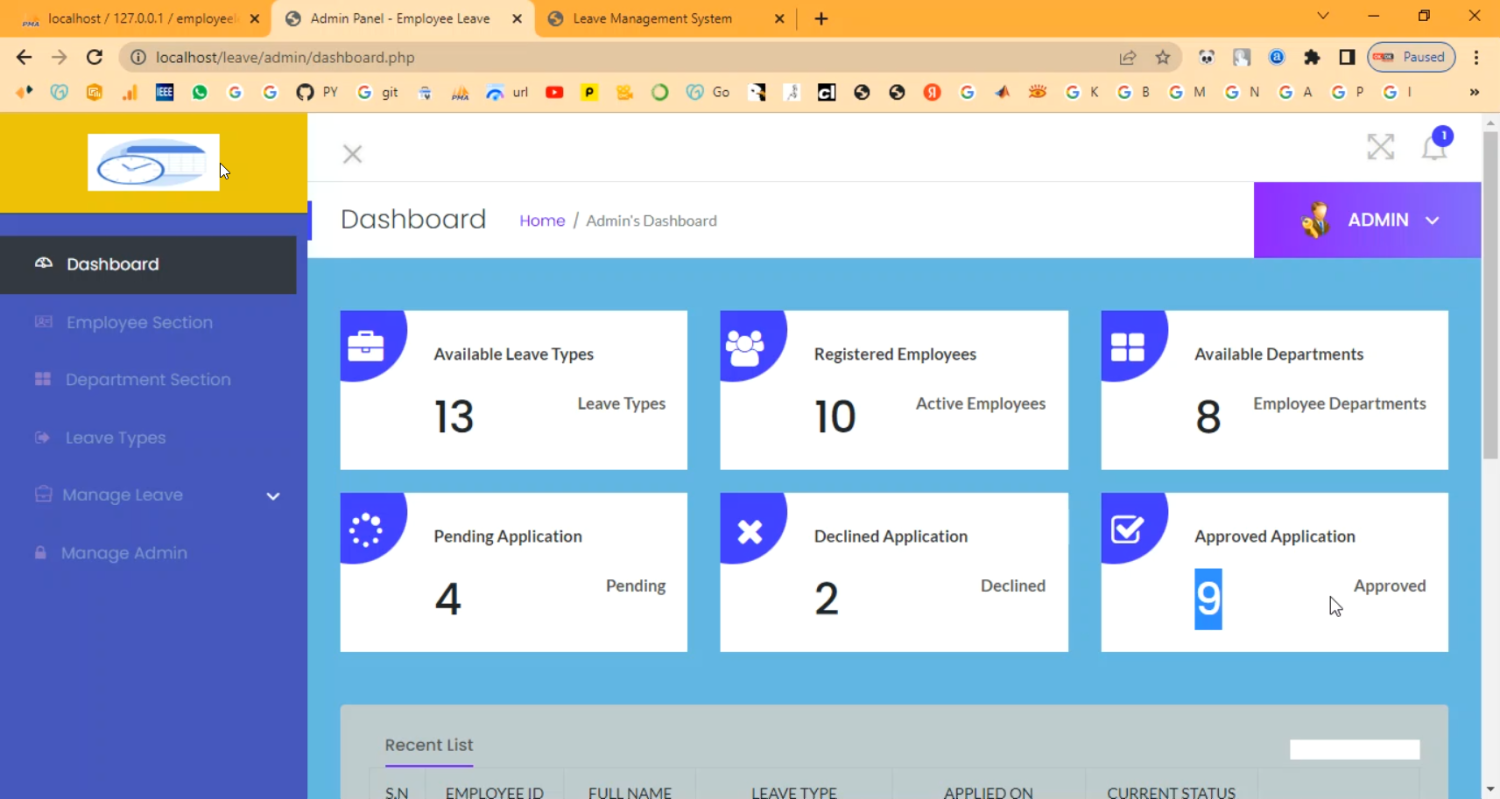
Task: Open the git Google bookmark
Action: tap(378, 92)
